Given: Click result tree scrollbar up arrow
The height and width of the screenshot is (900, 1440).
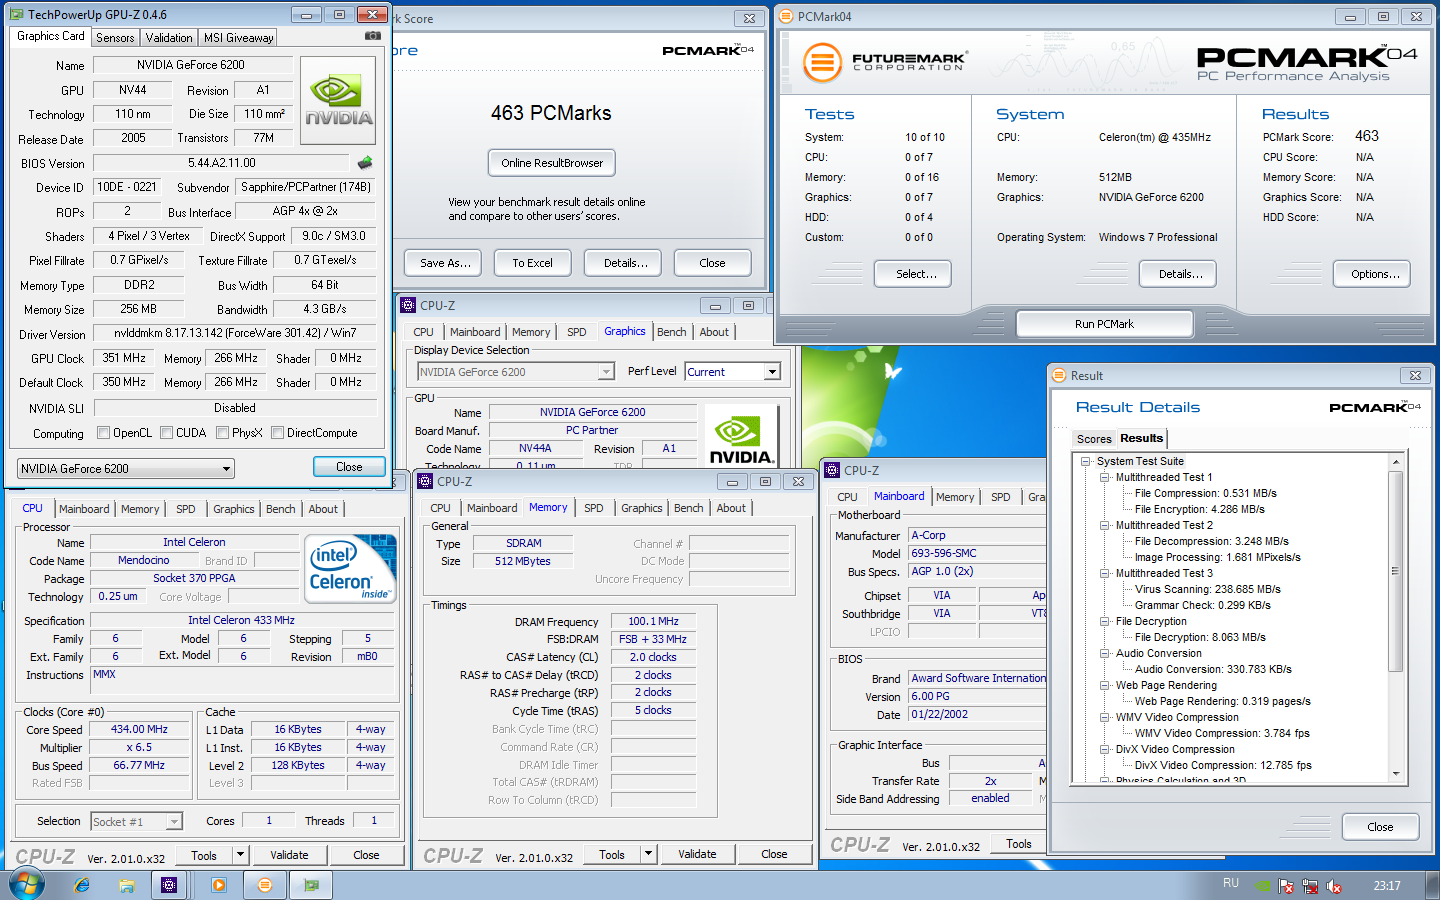Looking at the screenshot, I should click(1396, 462).
